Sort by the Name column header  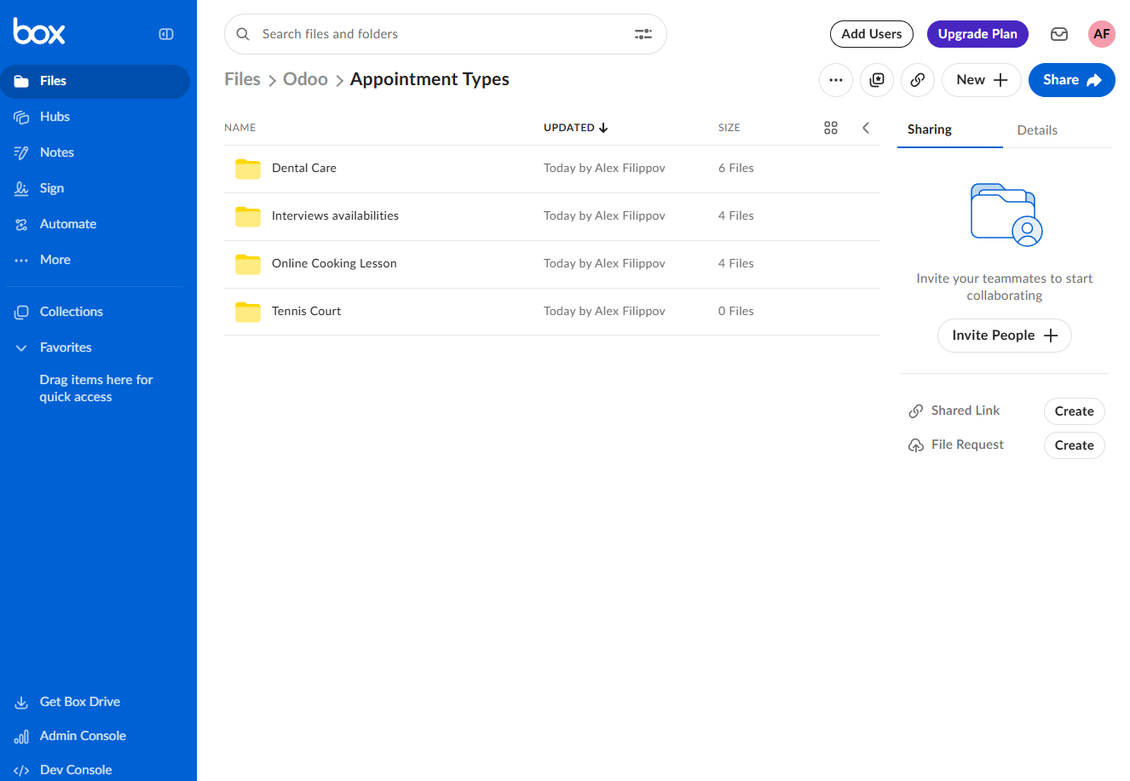[x=240, y=128]
